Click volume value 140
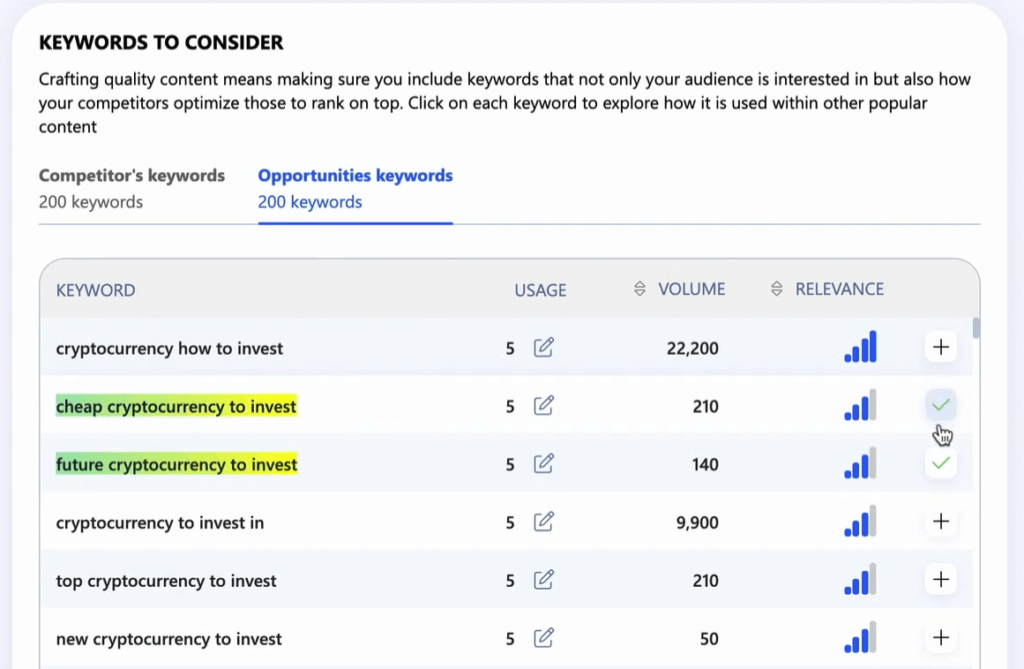 (705, 465)
